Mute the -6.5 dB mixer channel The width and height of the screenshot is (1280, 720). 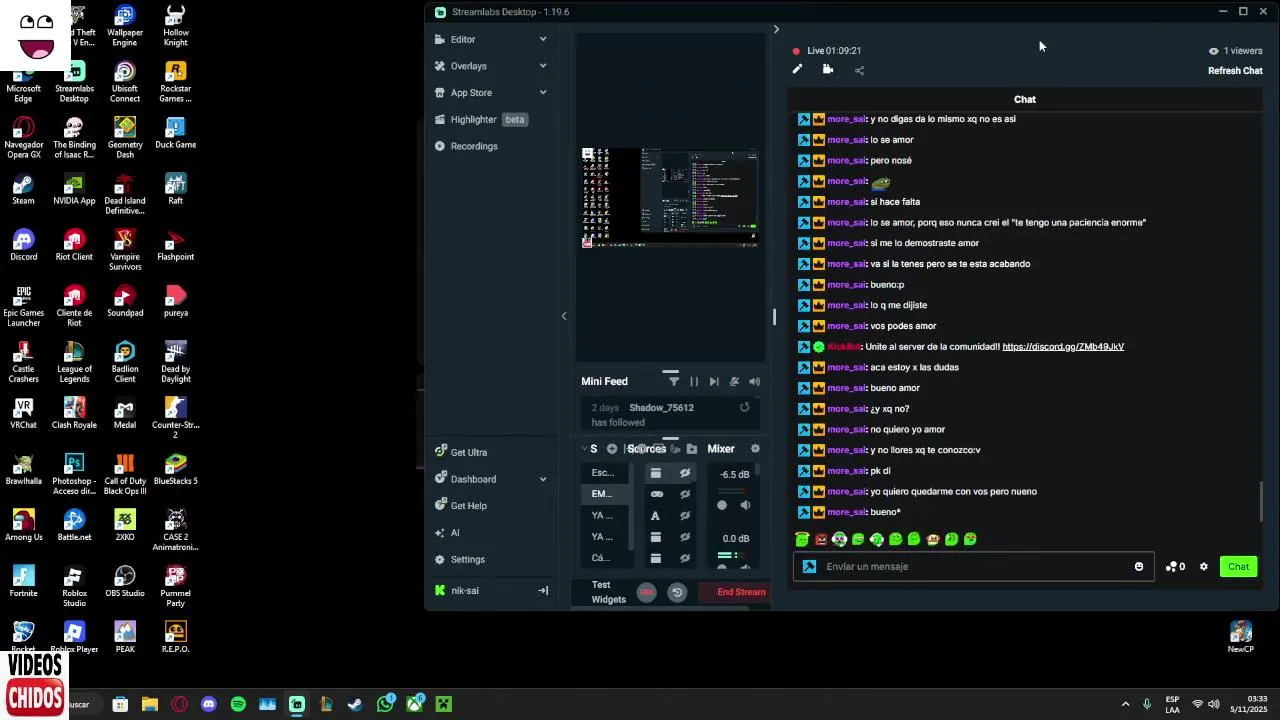(745, 506)
